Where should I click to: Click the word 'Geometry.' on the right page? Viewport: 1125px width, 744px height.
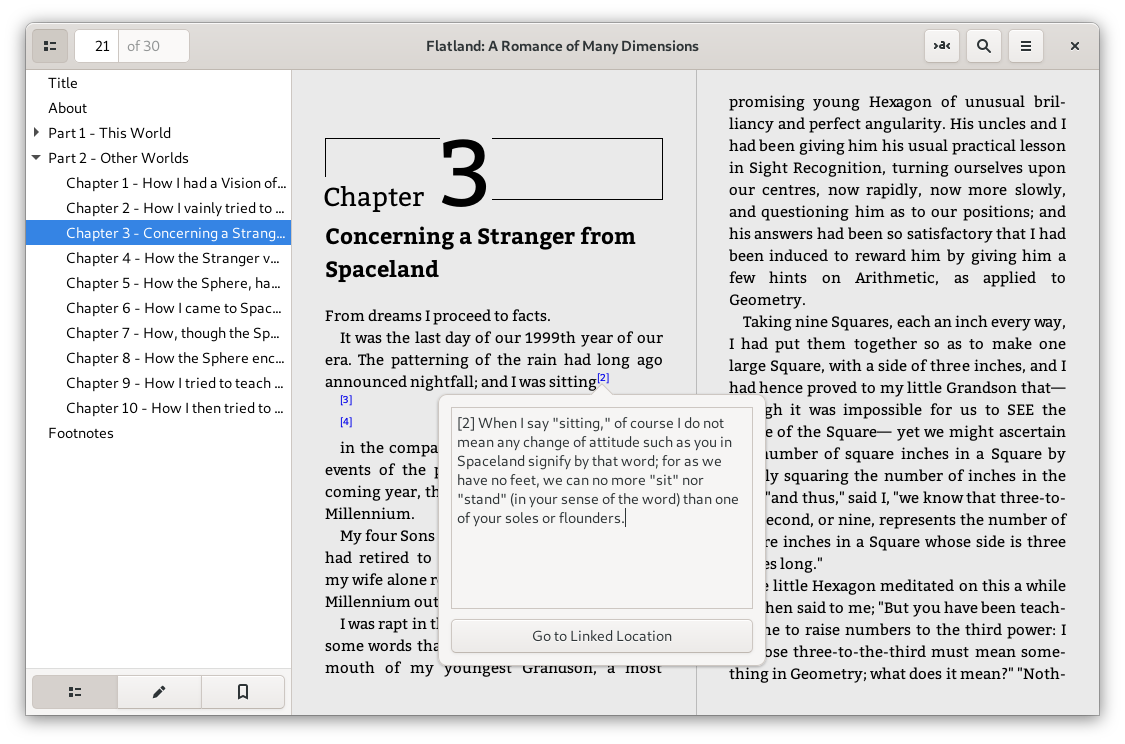pyautogui.click(x=767, y=300)
